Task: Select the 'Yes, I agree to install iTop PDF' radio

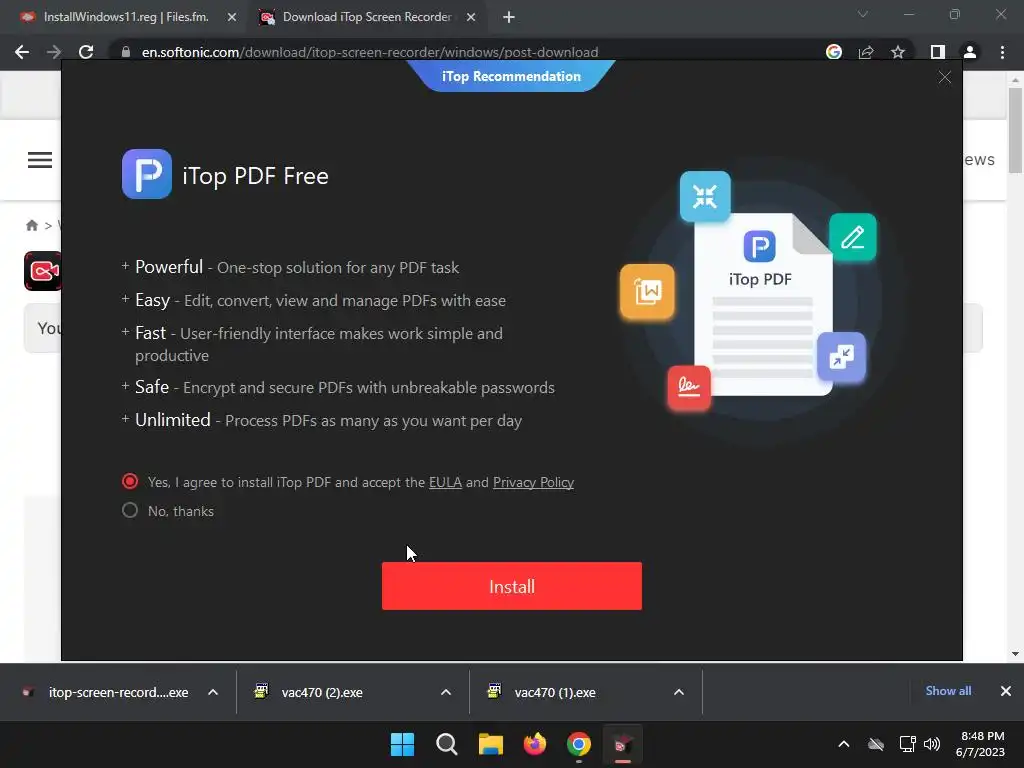Action: click(130, 481)
